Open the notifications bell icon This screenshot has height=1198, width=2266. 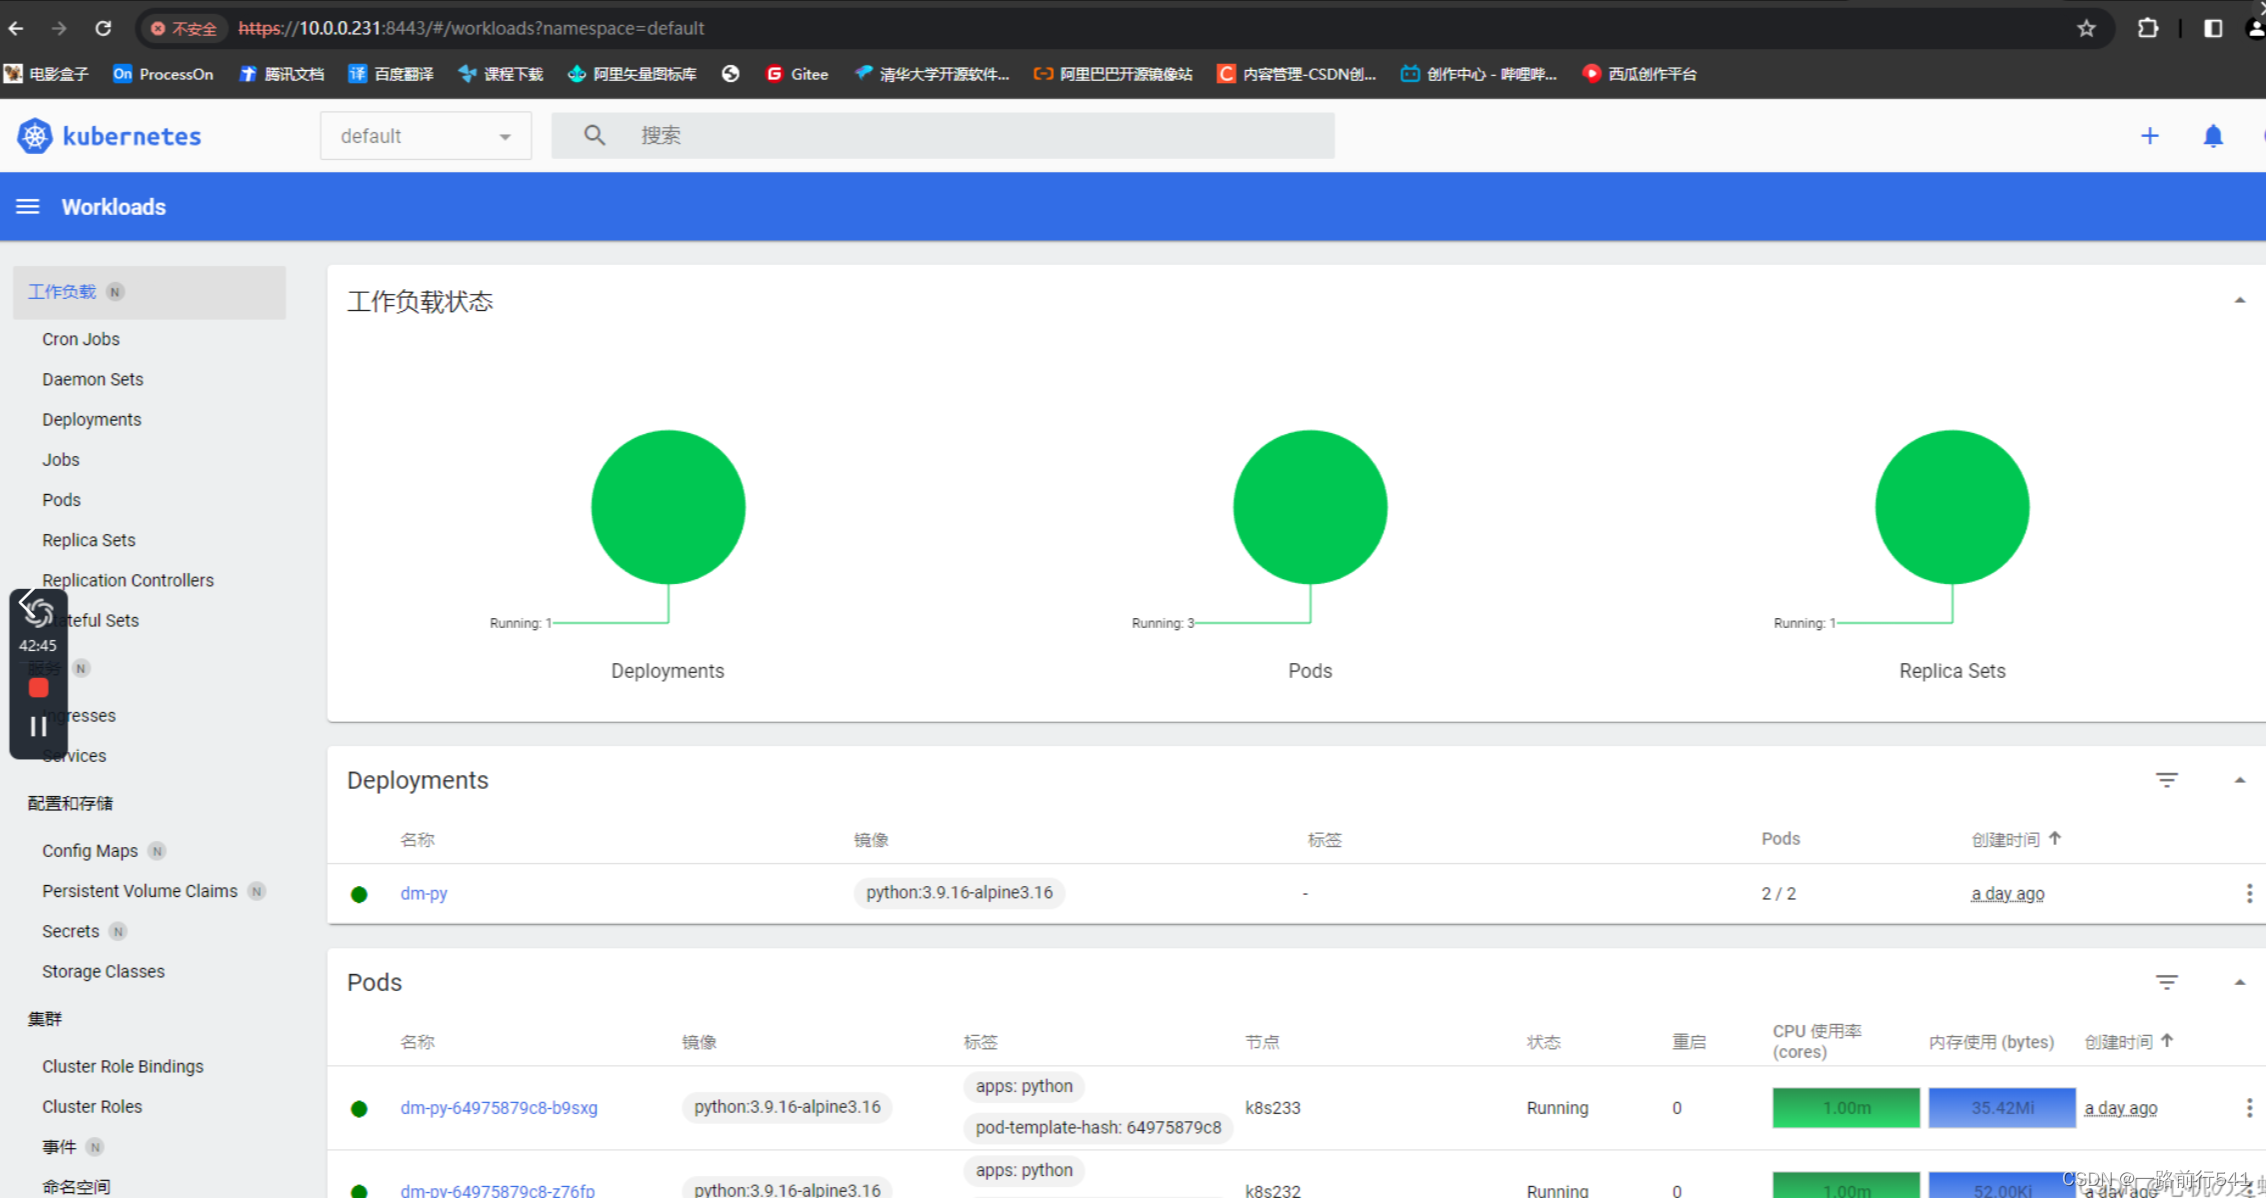coord(2212,136)
